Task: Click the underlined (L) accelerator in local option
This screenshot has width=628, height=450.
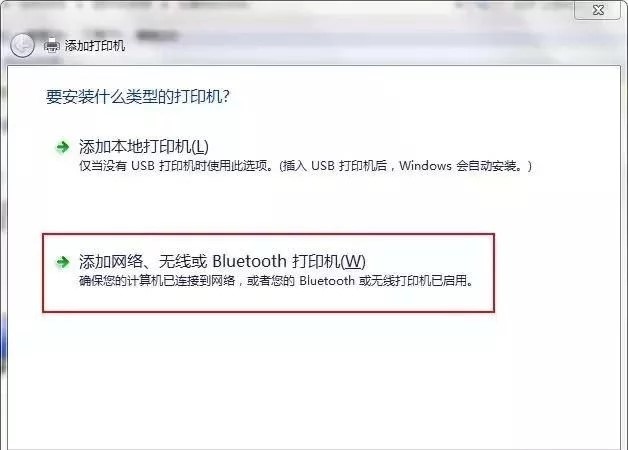Action: pyautogui.click(x=200, y=147)
